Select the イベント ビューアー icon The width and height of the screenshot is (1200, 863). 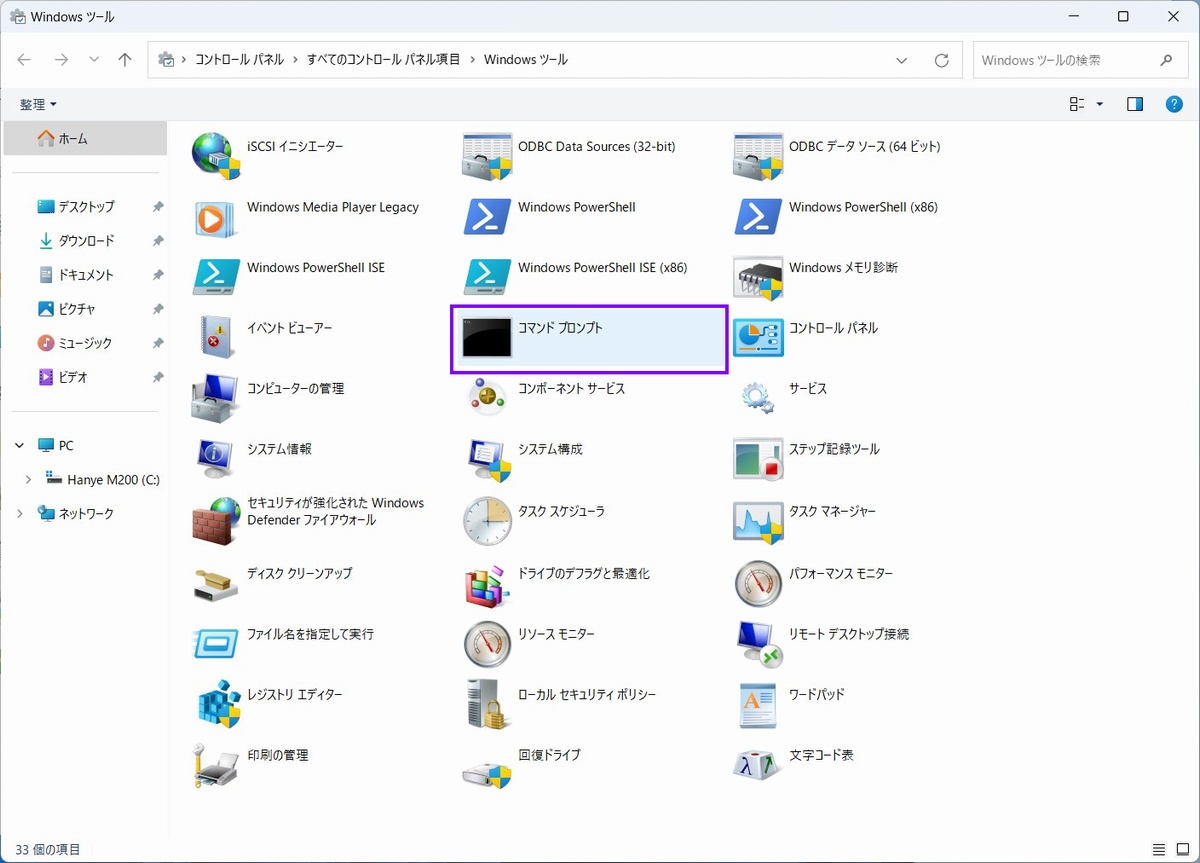coord(216,337)
